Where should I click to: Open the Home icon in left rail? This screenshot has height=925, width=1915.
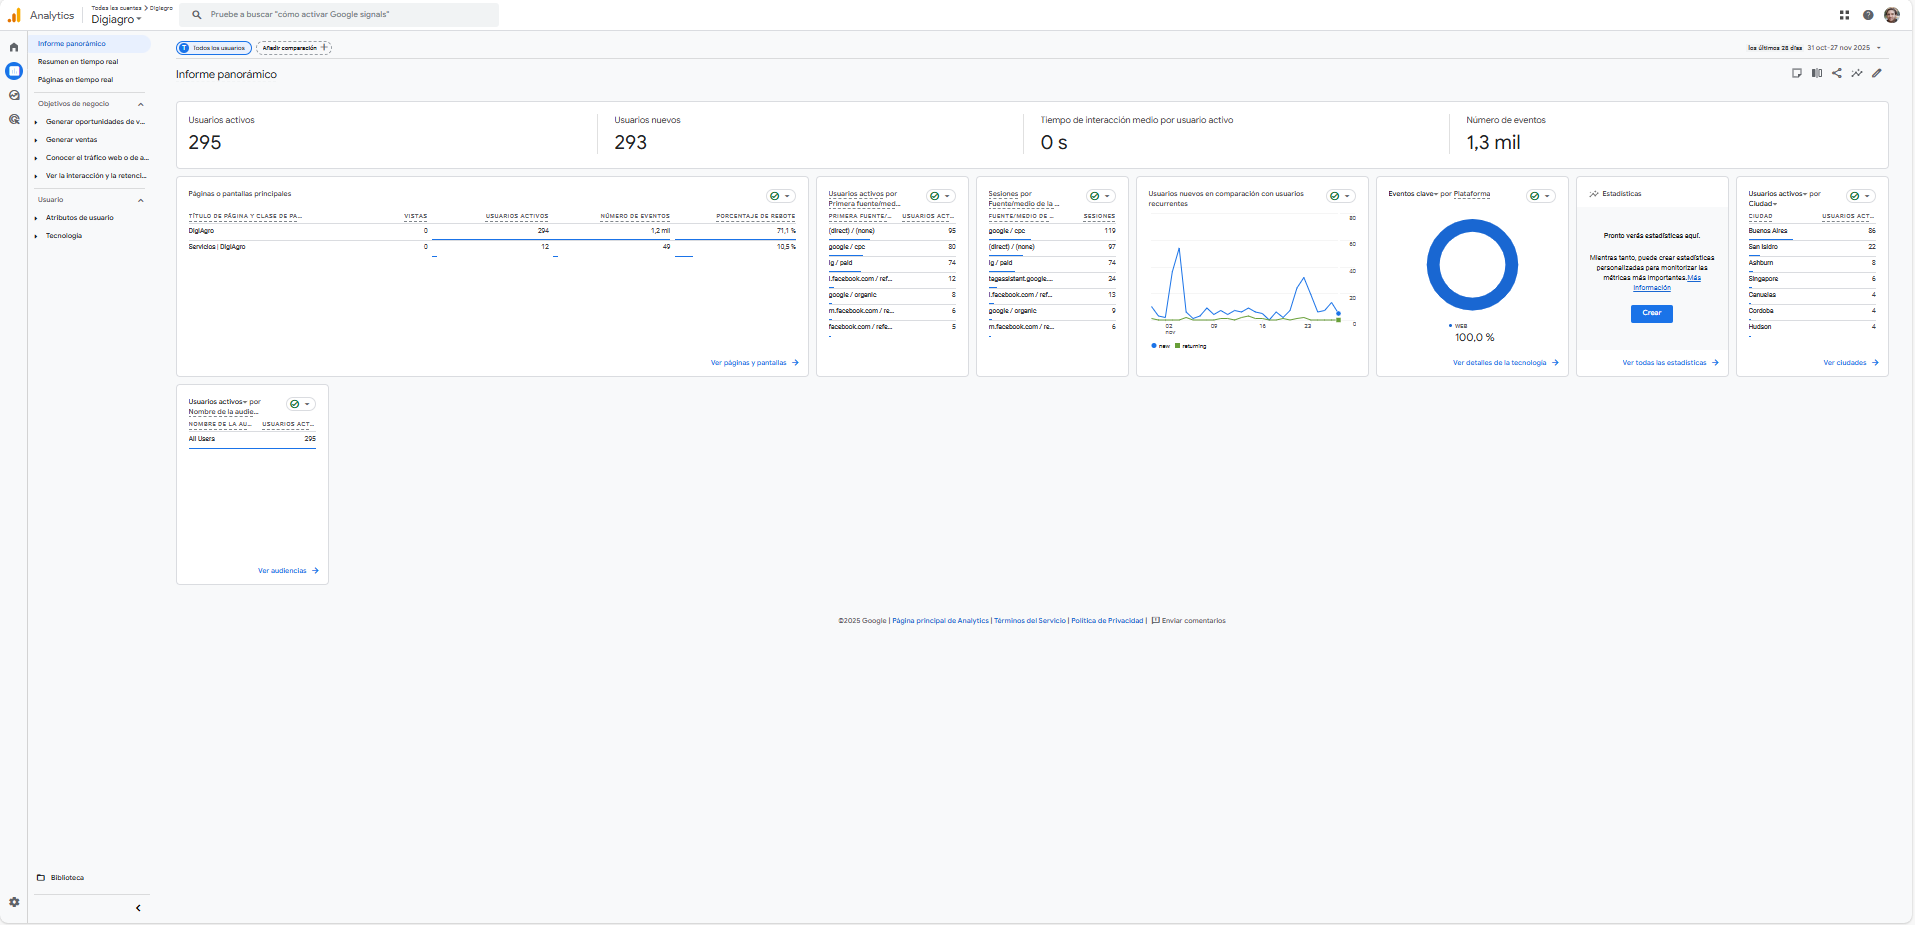tap(14, 47)
